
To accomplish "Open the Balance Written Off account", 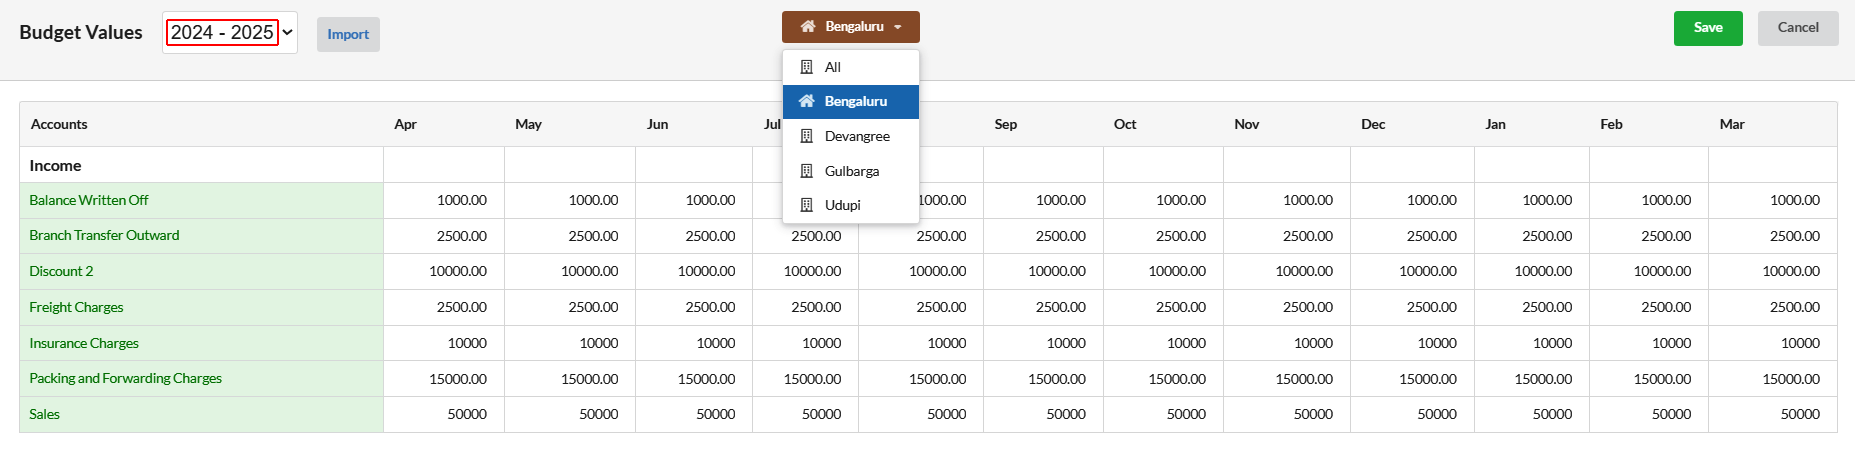I will [x=89, y=200].
